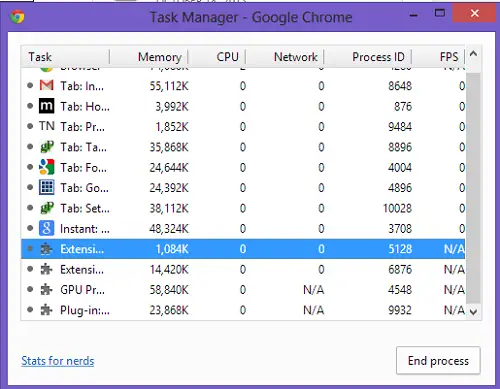Screen dimensions: 500x389
Task: Click process ID 4548
Action: [x=400, y=290]
